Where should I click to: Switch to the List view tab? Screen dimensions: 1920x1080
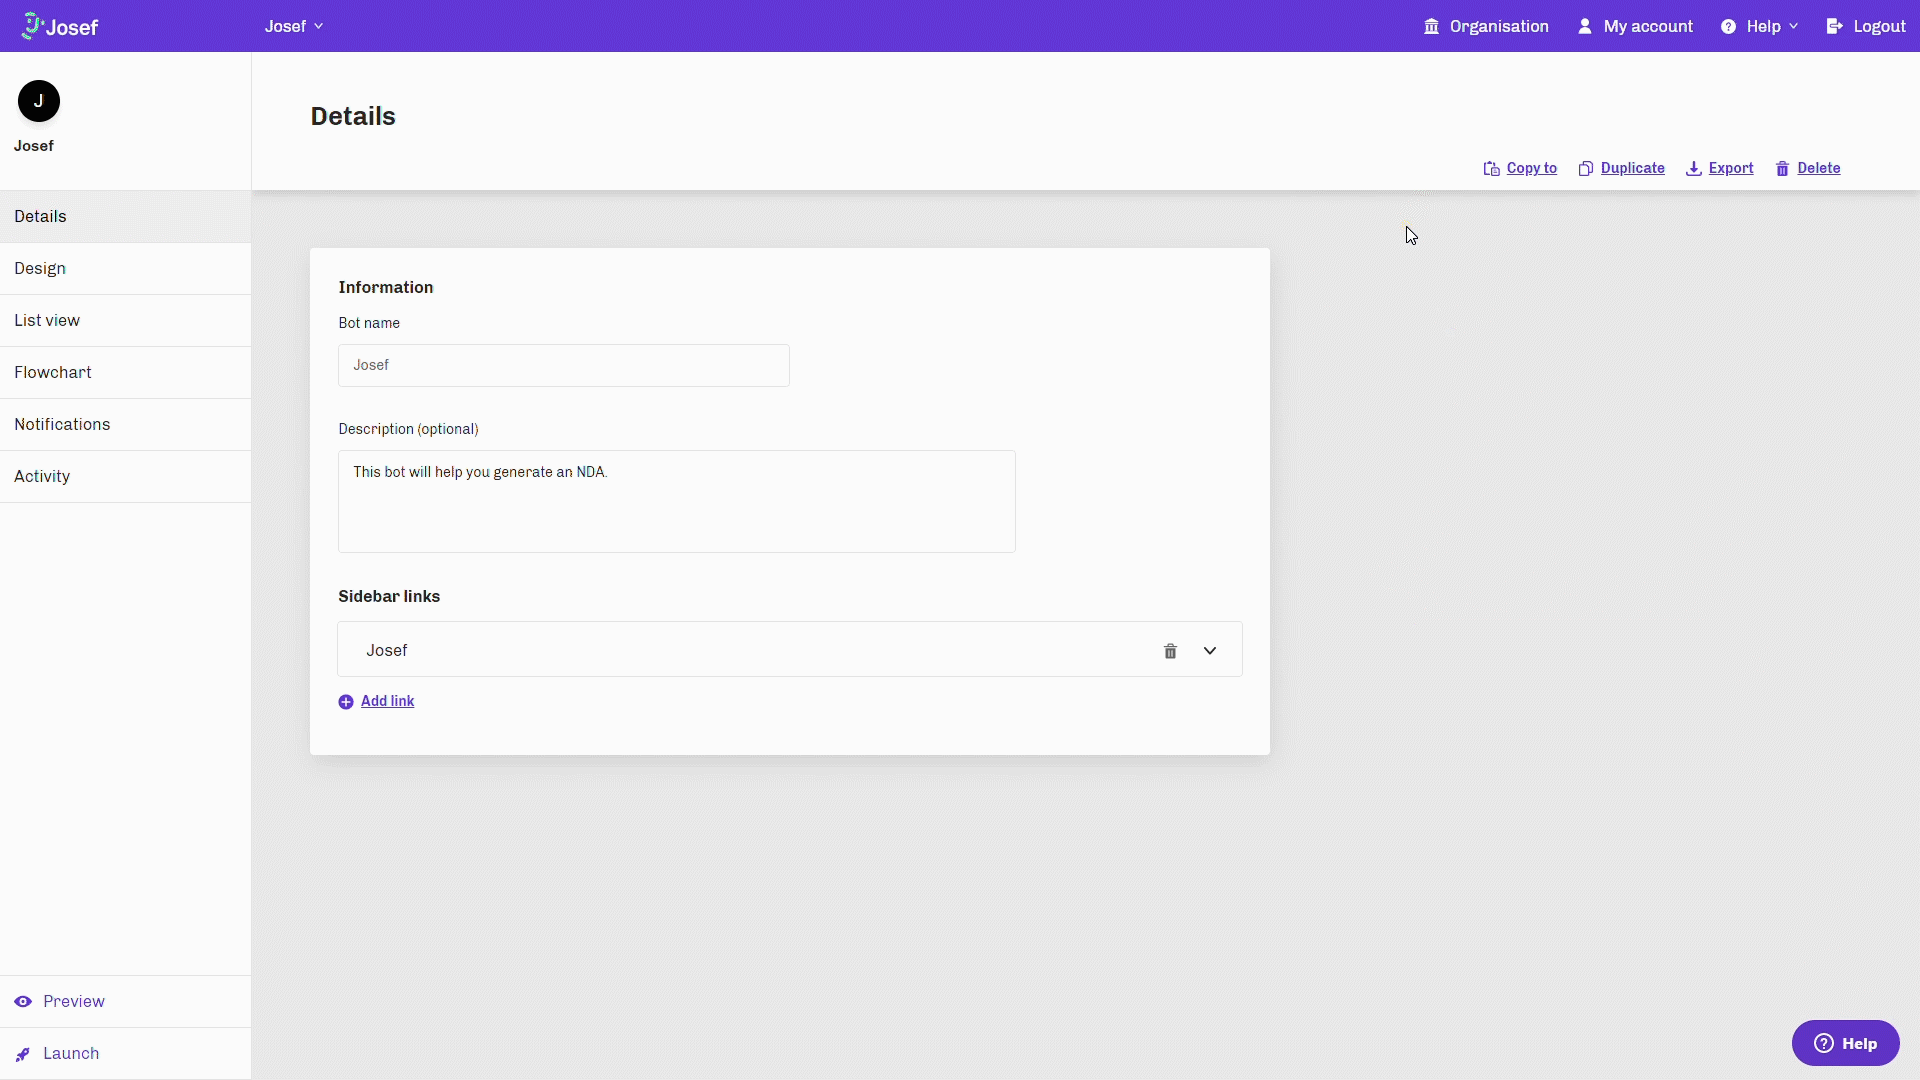tap(125, 320)
